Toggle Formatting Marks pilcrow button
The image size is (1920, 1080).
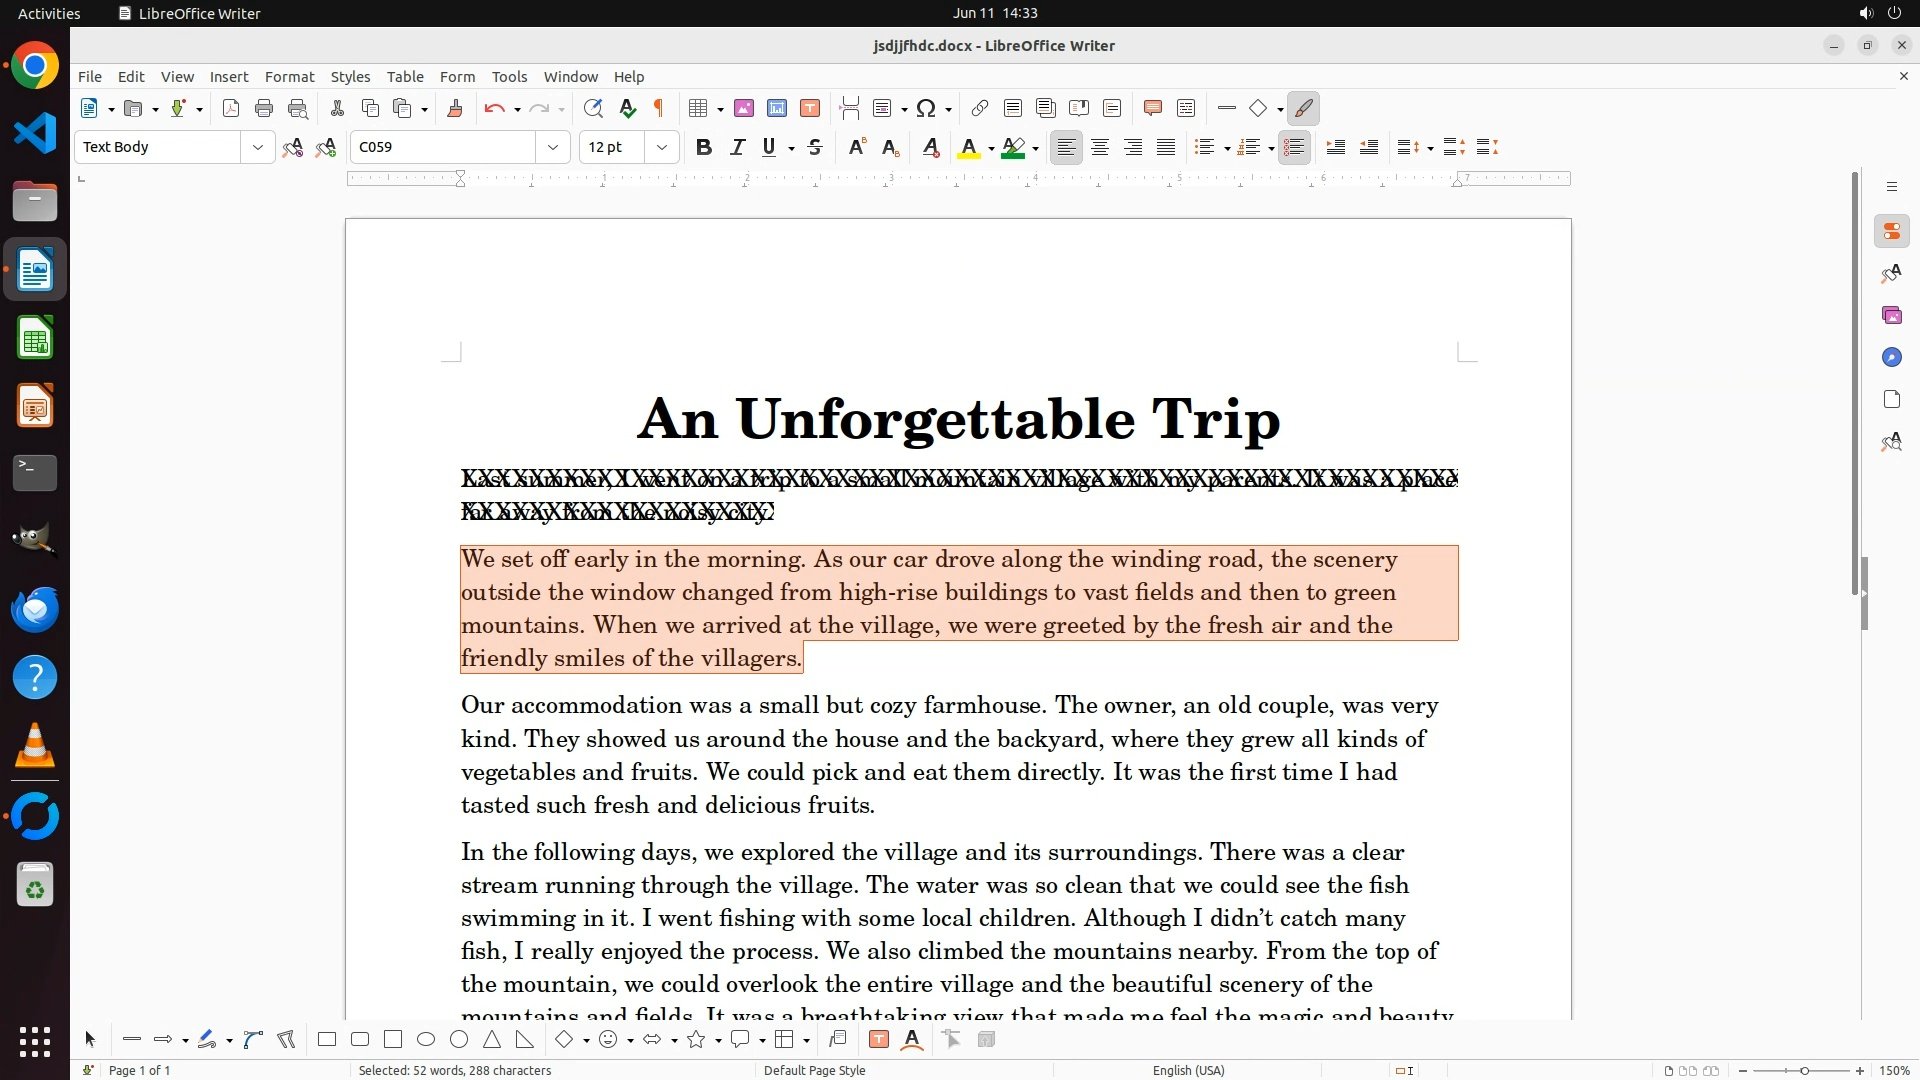point(659,108)
